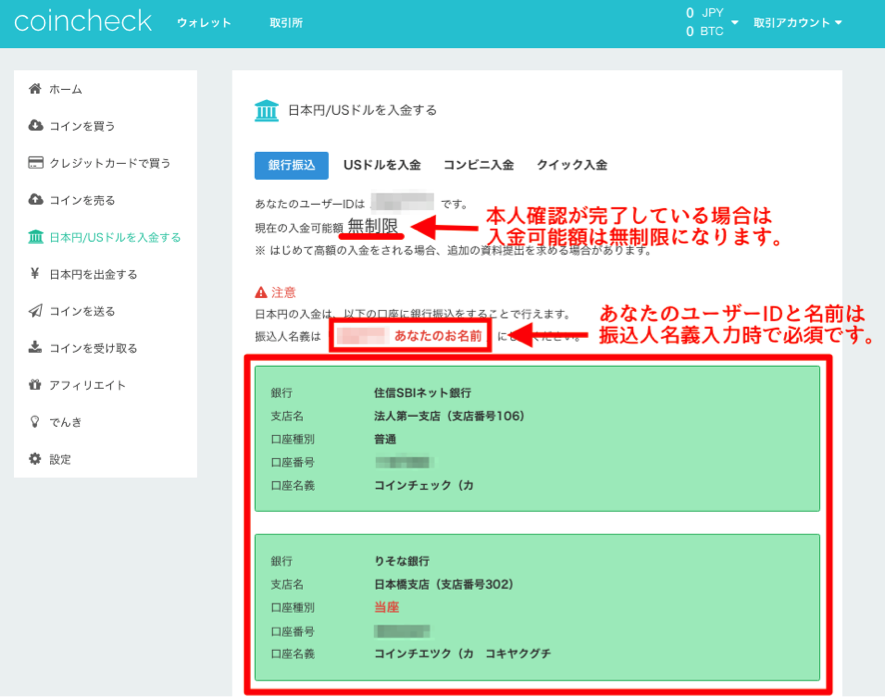Switch to USドルを入金 tab
Screen dimensions: 886x697
382,165
